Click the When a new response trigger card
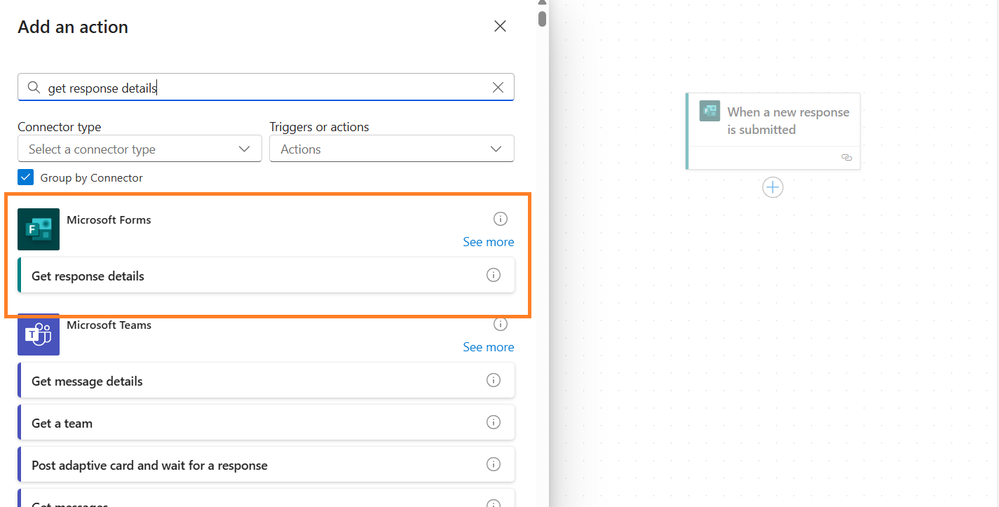Screen dimensions: 999x507 coord(773,131)
